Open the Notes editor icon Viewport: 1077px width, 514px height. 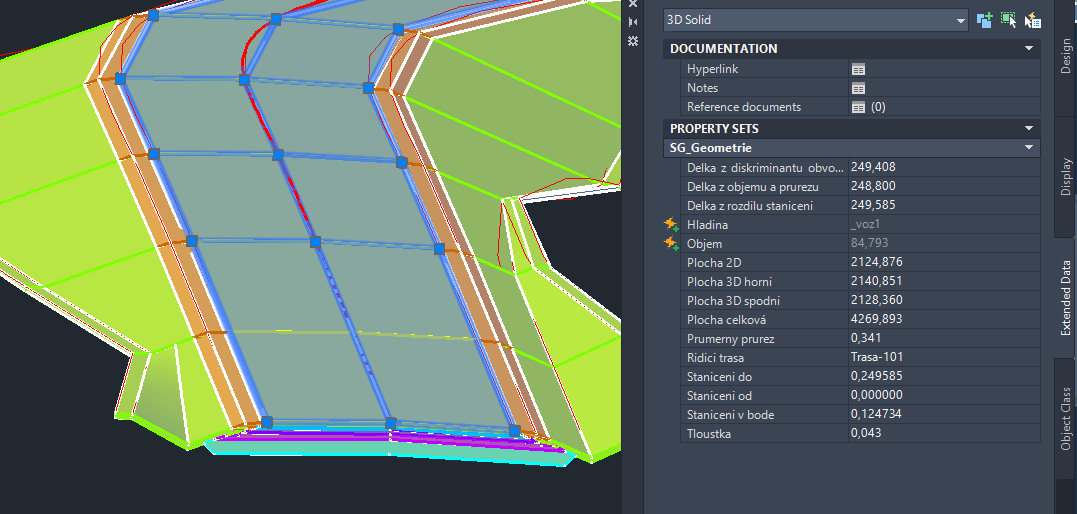858,88
